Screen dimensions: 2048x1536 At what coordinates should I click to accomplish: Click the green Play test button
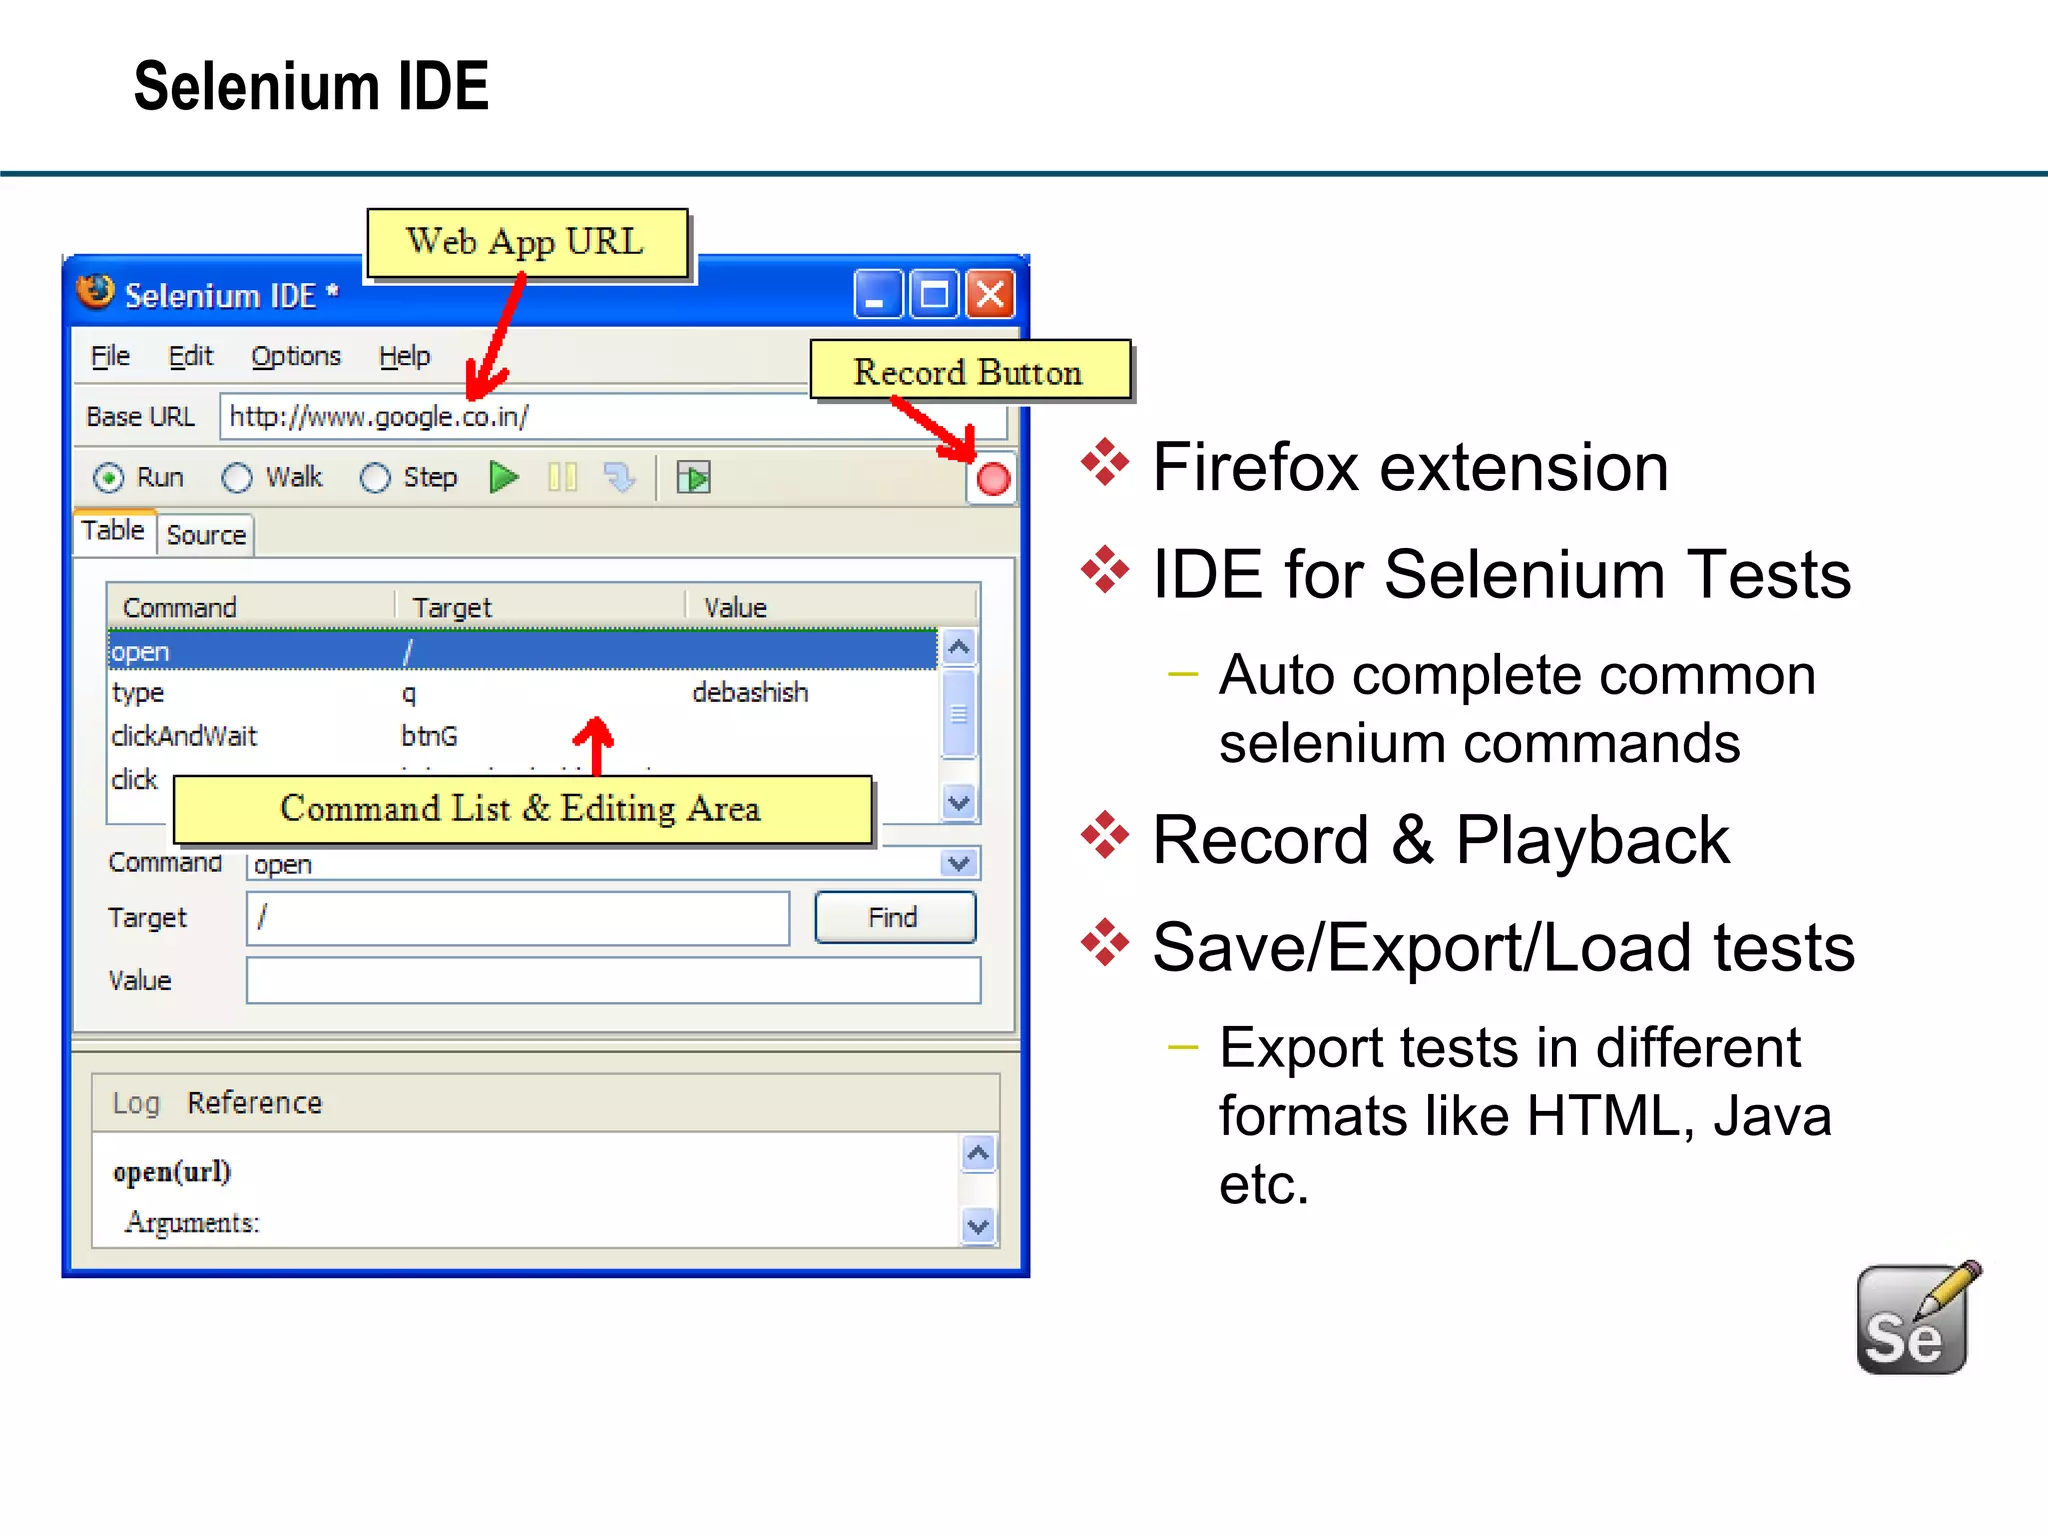pos(504,478)
